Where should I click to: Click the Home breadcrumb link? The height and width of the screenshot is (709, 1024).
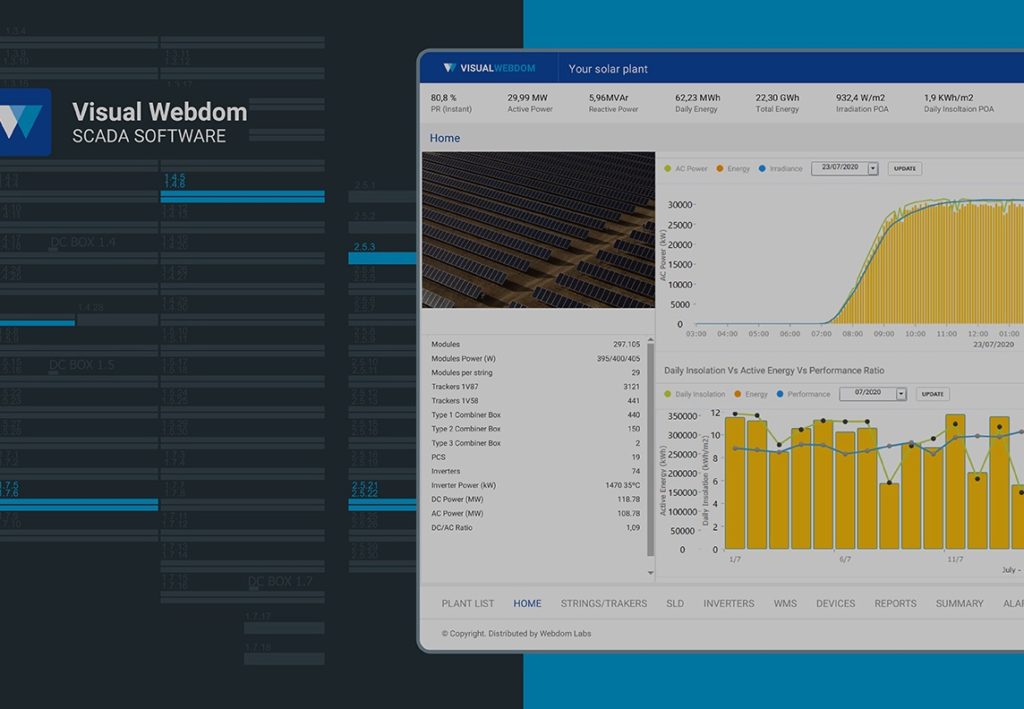tap(445, 138)
